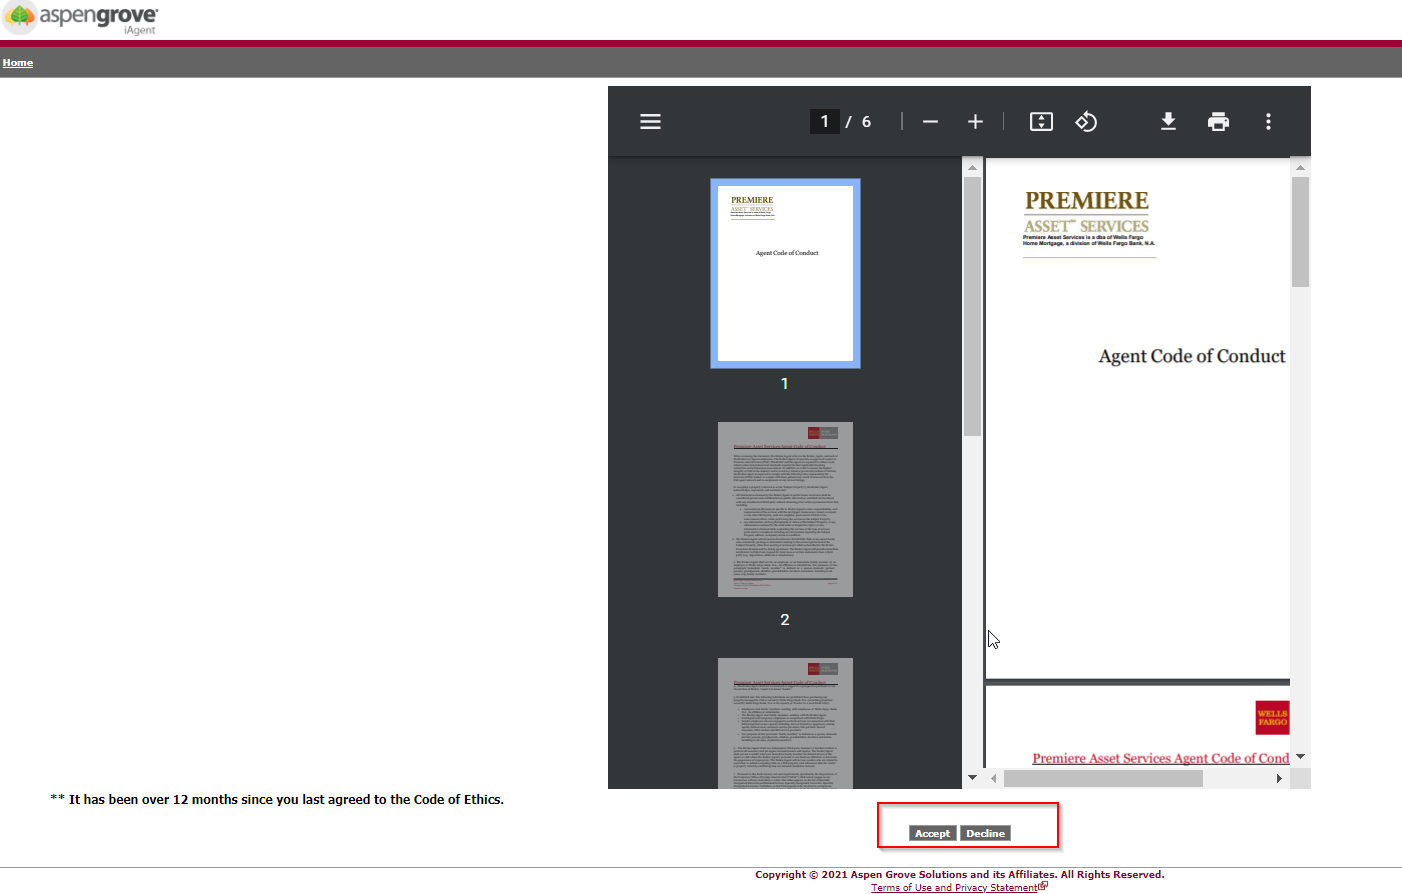Edit the current page number field
Image resolution: width=1402 pixels, height=894 pixels.
point(824,121)
